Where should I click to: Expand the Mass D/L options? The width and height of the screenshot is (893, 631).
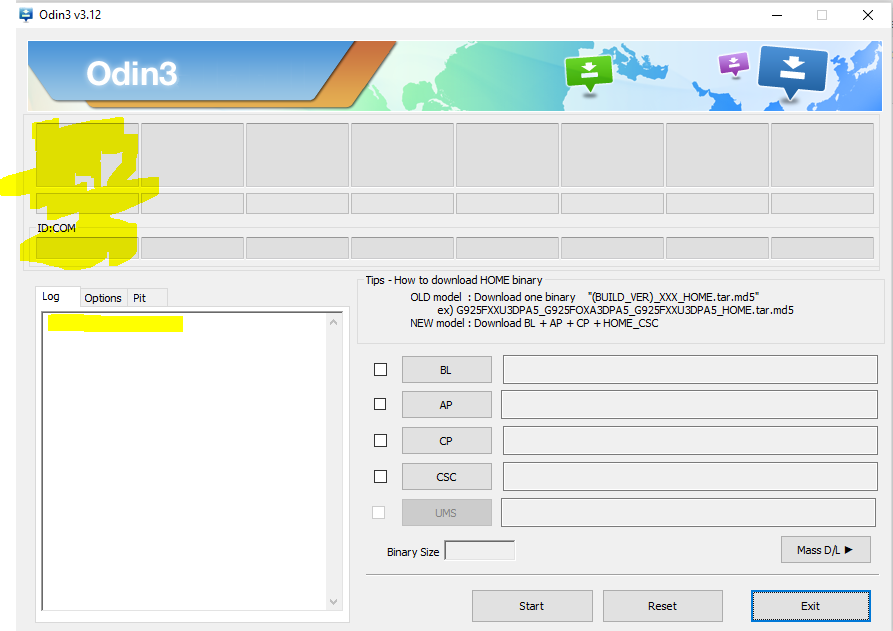pos(825,550)
